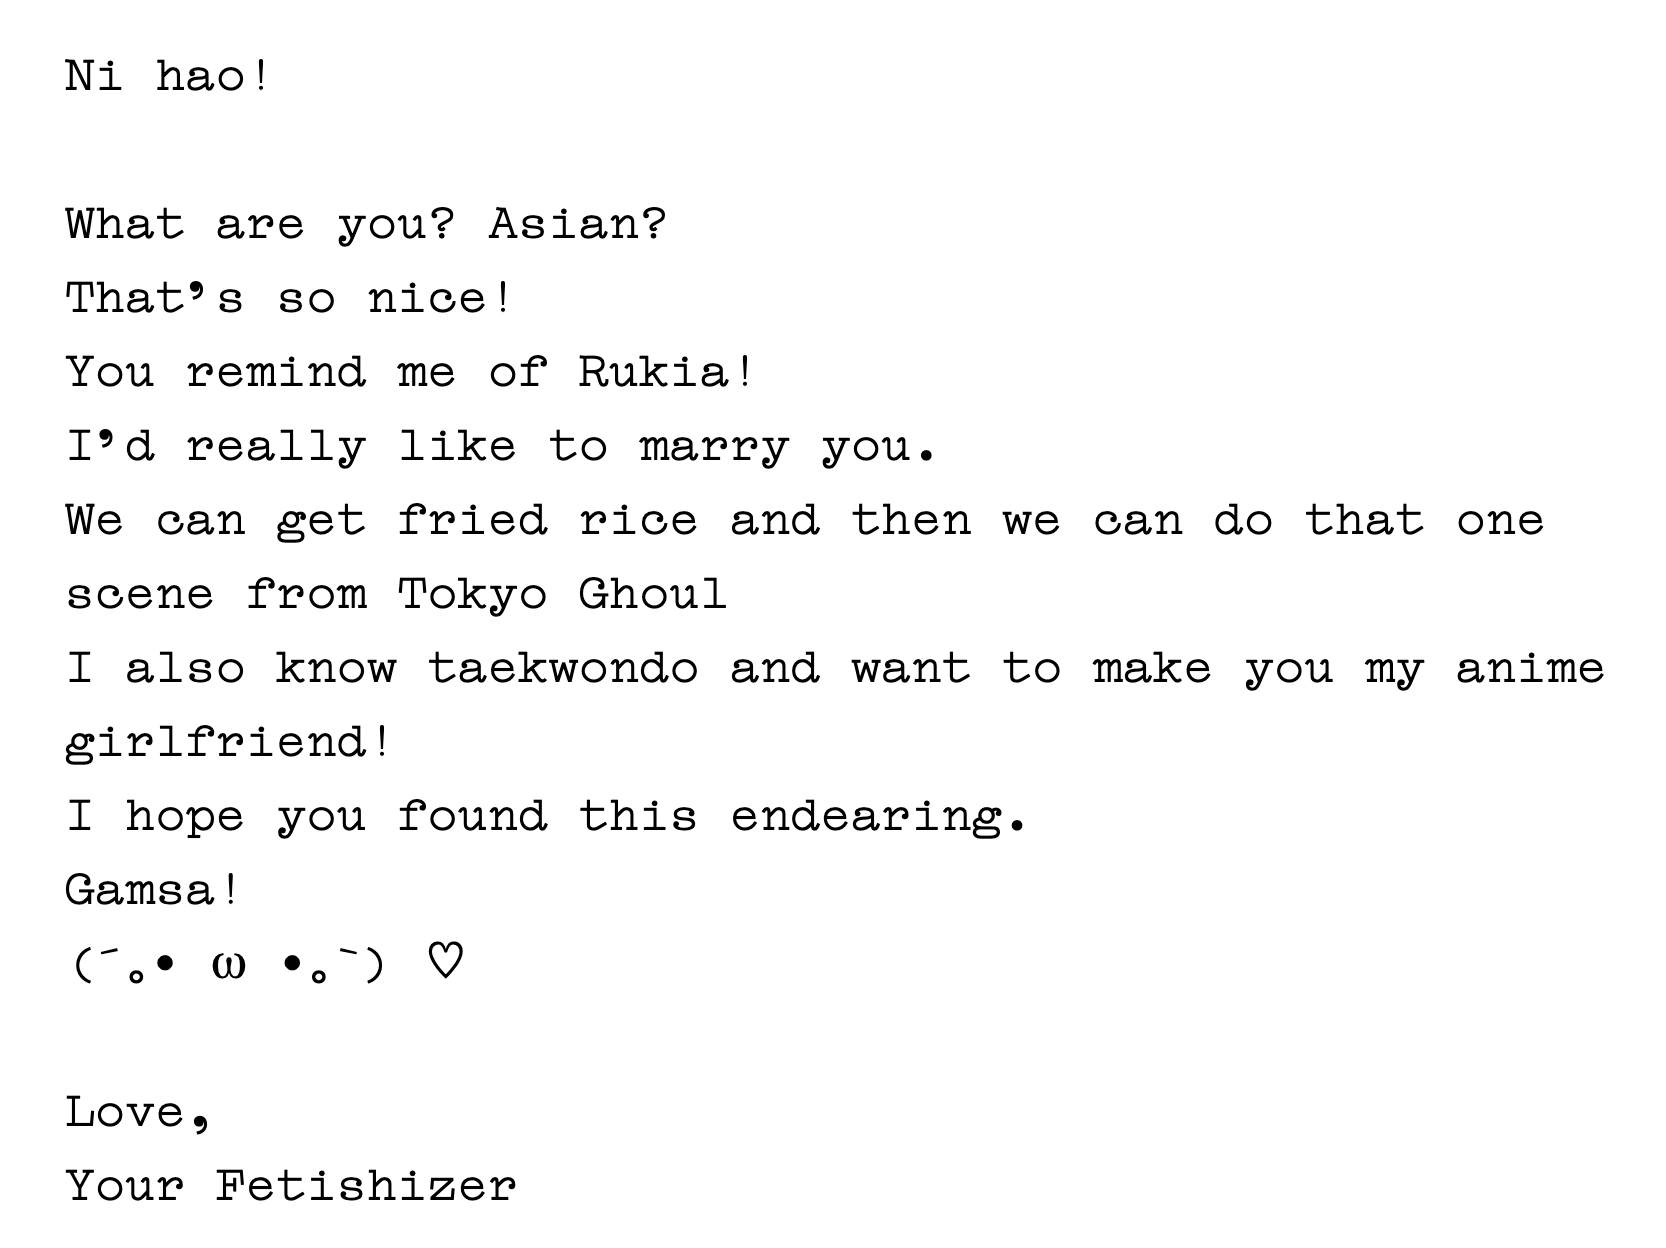Click the heart symbol after the emoticon

445,962
